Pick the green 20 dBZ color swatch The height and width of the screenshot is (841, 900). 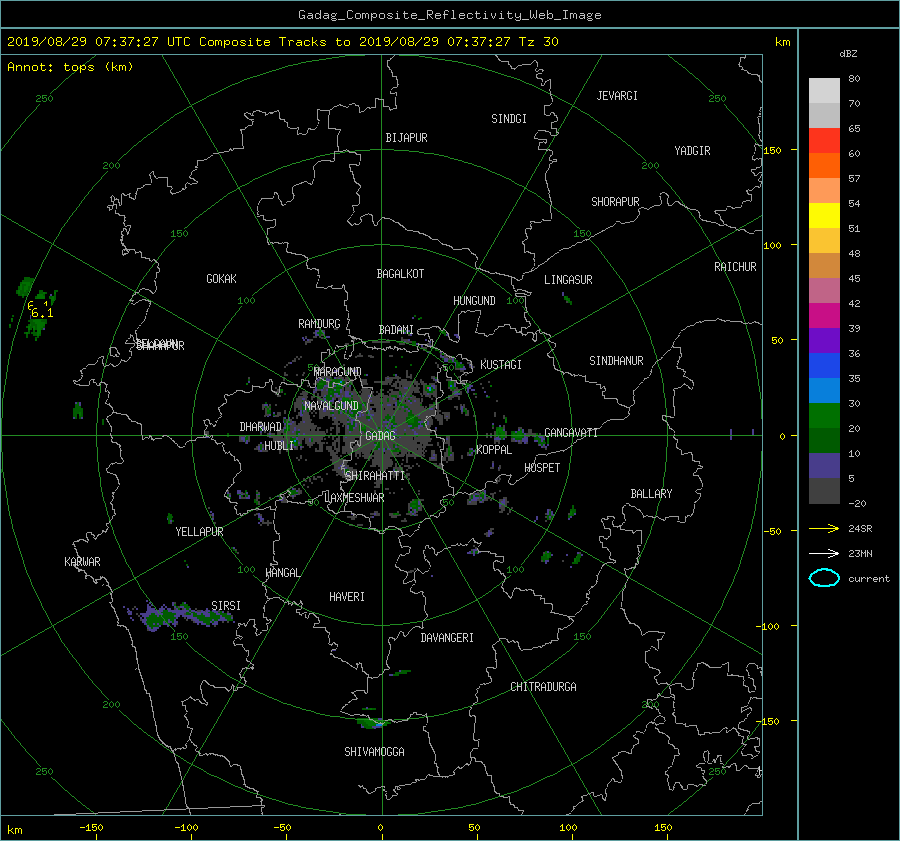coord(824,415)
